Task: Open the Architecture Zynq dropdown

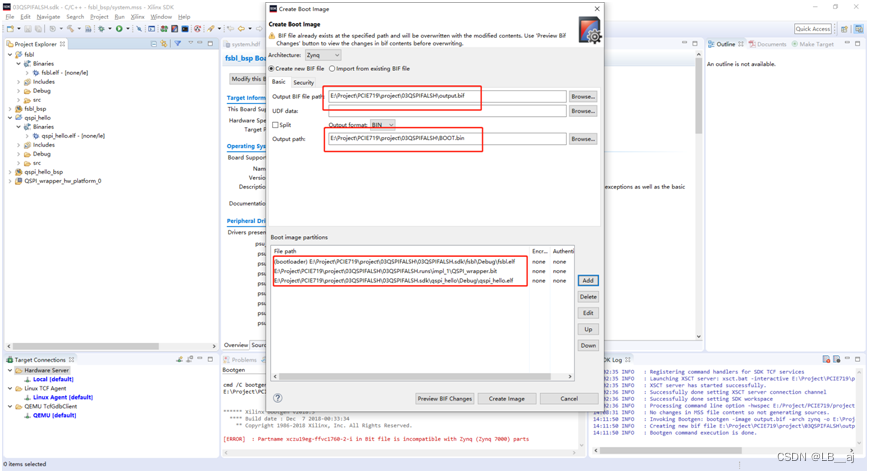Action: 323,55
